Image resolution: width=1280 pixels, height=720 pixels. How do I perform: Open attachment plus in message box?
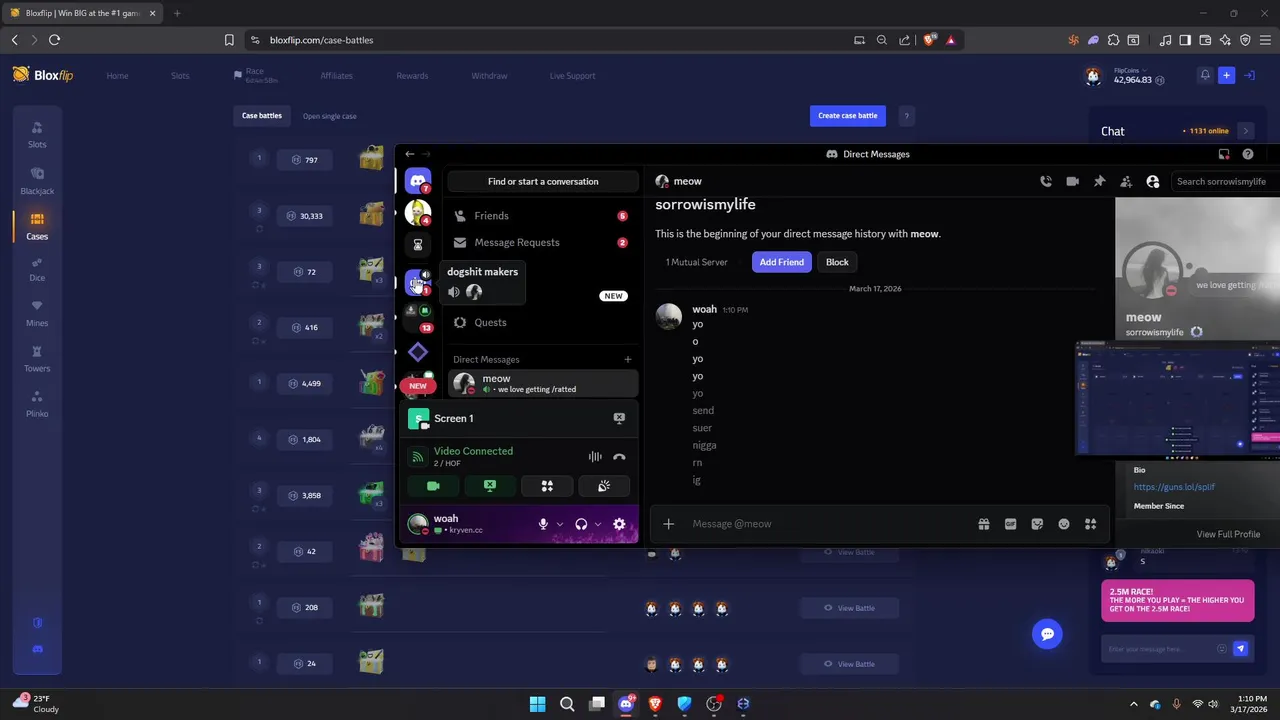pyautogui.click(x=668, y=524)
